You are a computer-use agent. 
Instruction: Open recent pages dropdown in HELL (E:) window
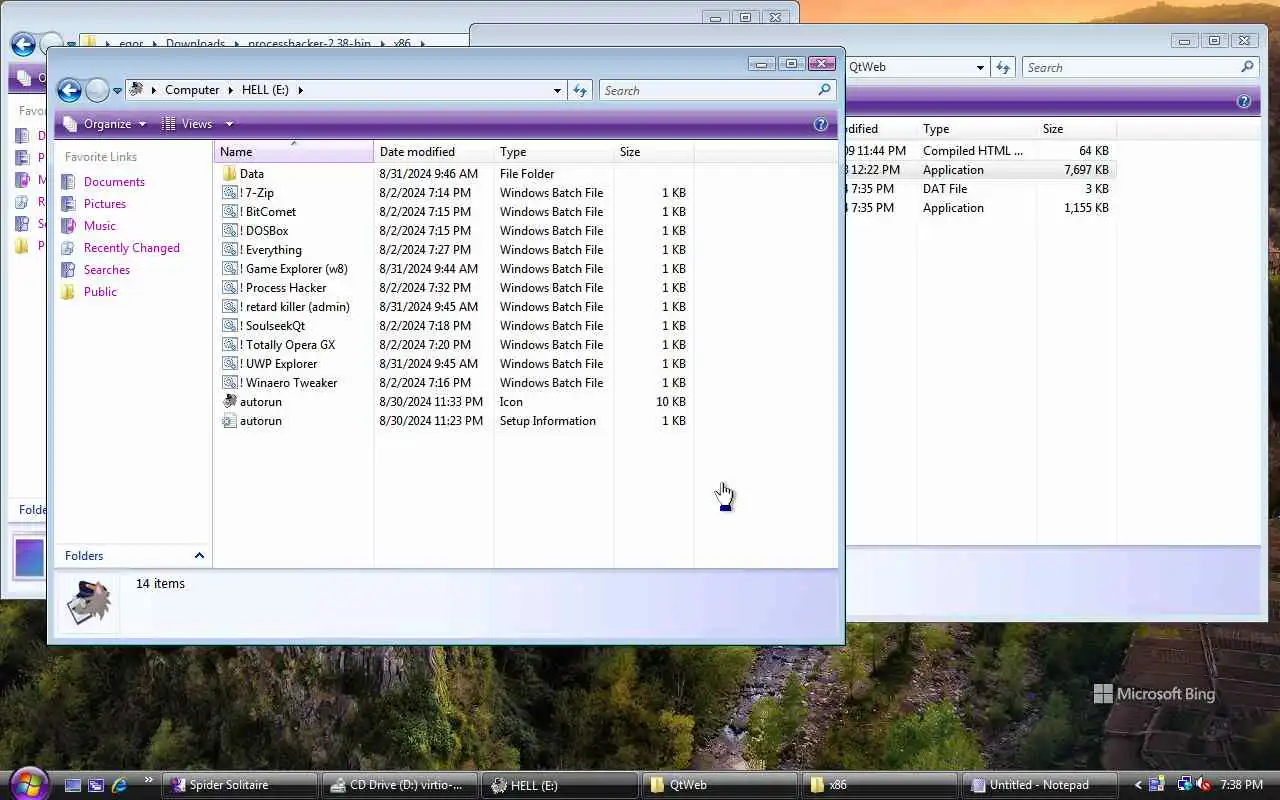point(117,91)
